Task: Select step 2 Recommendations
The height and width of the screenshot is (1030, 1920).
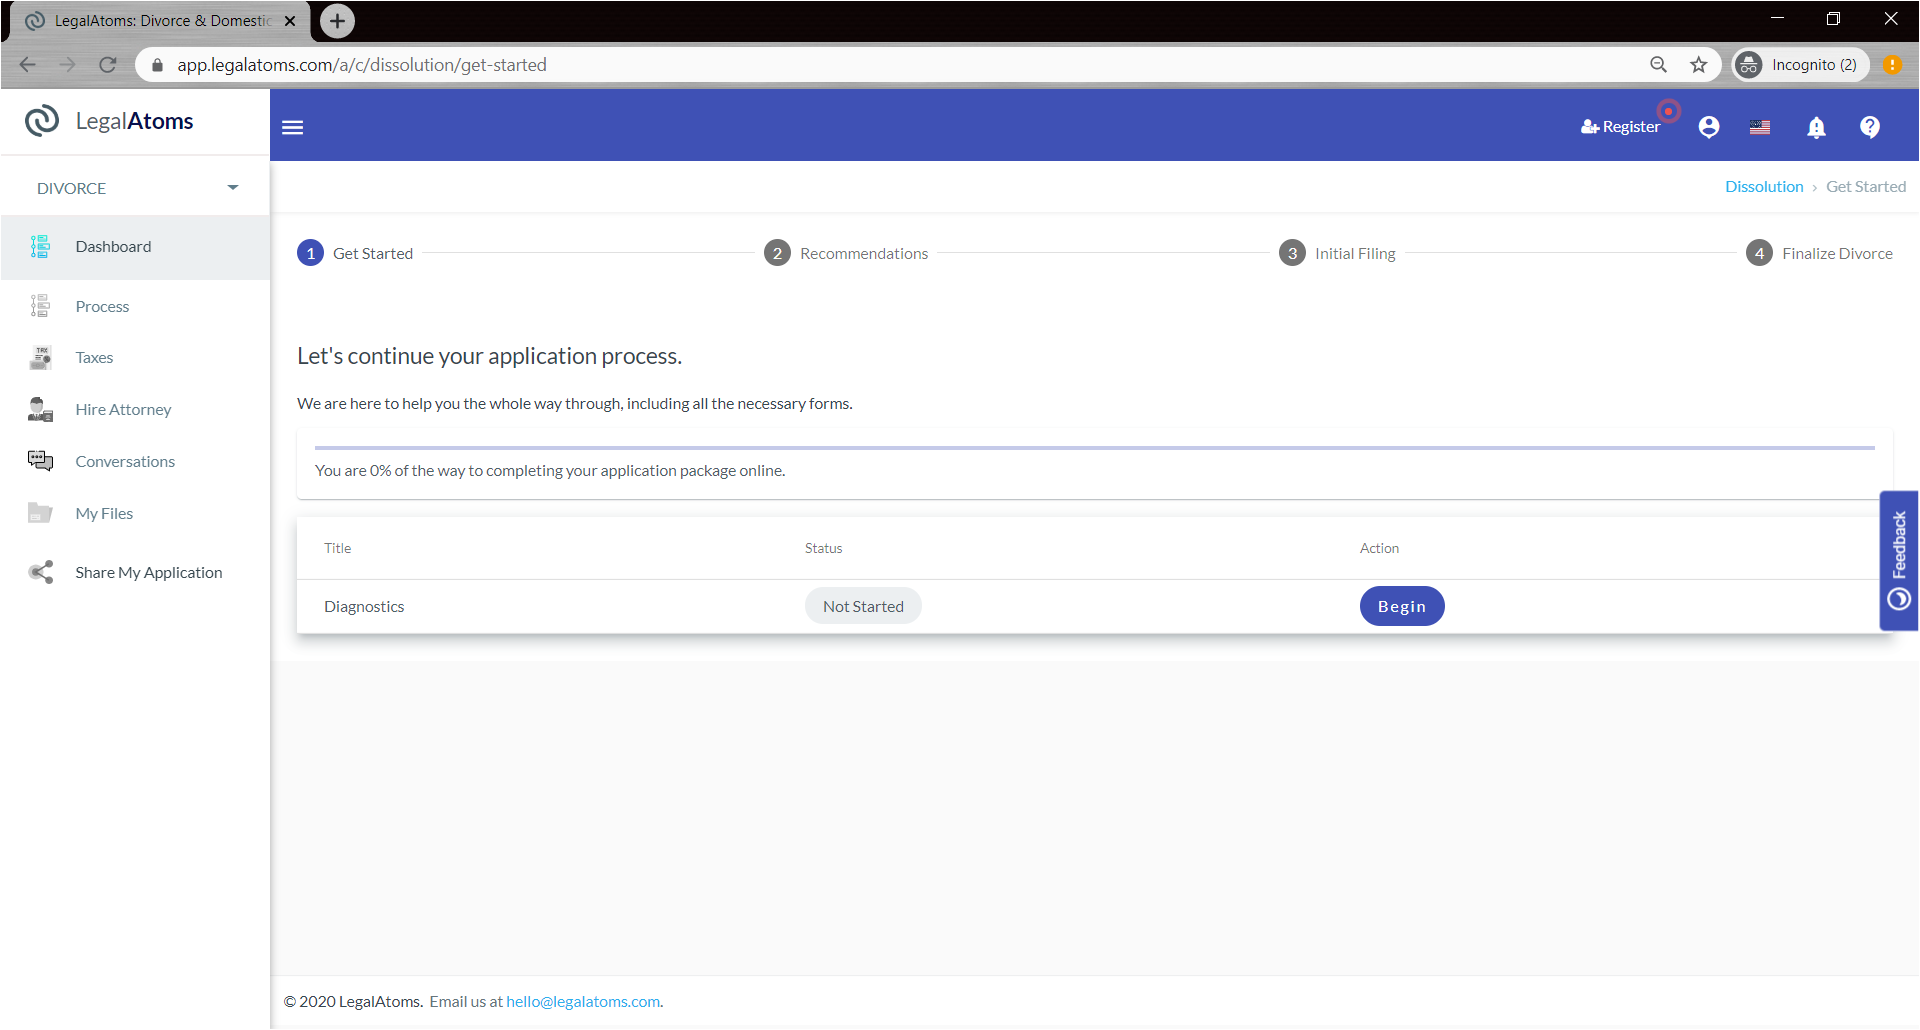Action: (846, 253)
